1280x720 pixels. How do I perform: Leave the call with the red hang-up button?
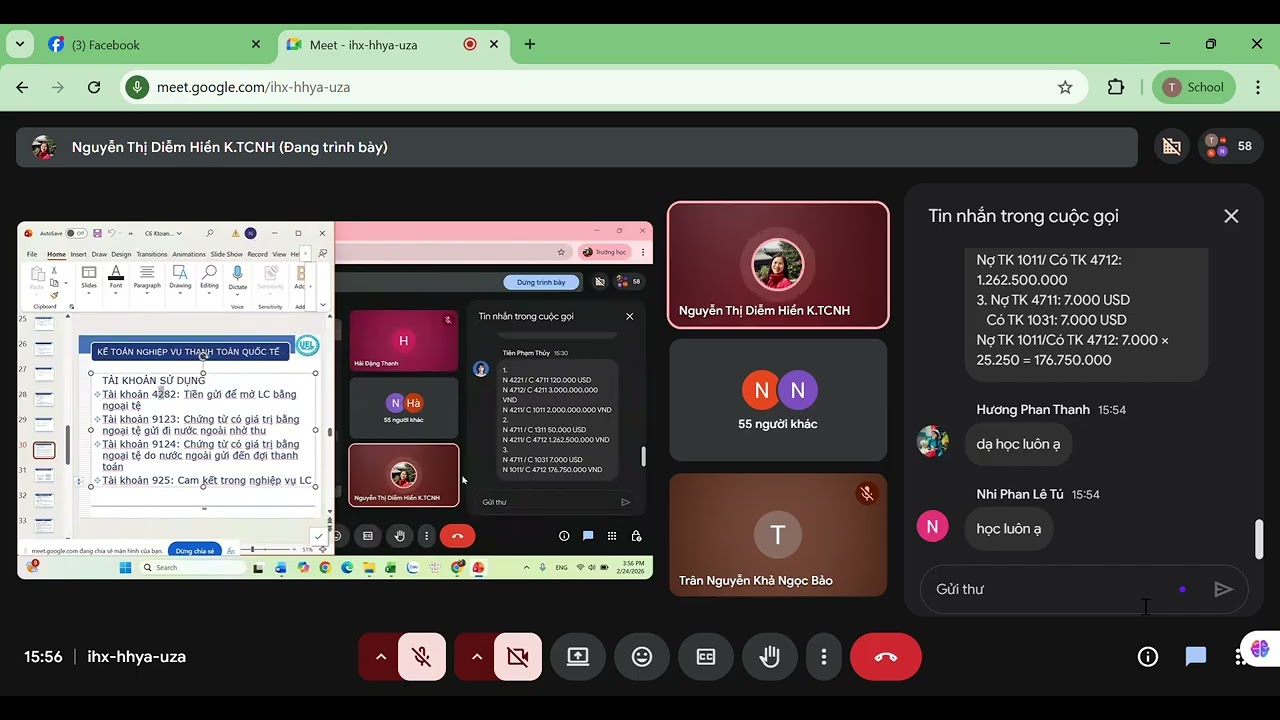pos(886,657)
